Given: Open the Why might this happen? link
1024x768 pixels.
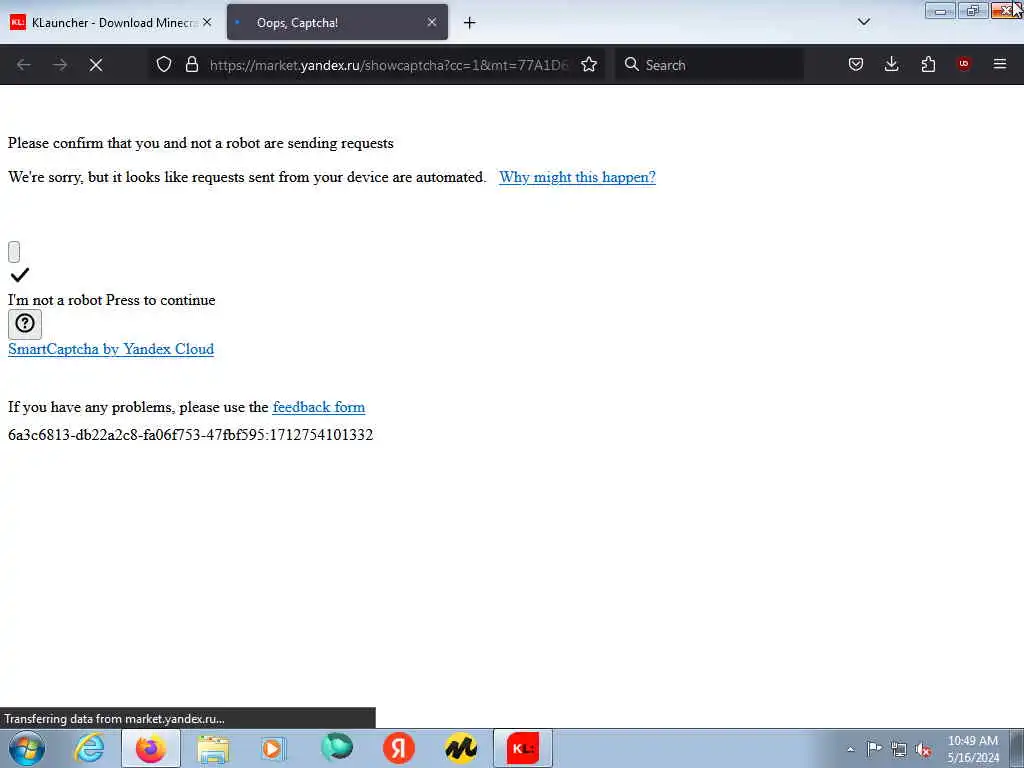Looking at the screenshot, I should 577,177.
